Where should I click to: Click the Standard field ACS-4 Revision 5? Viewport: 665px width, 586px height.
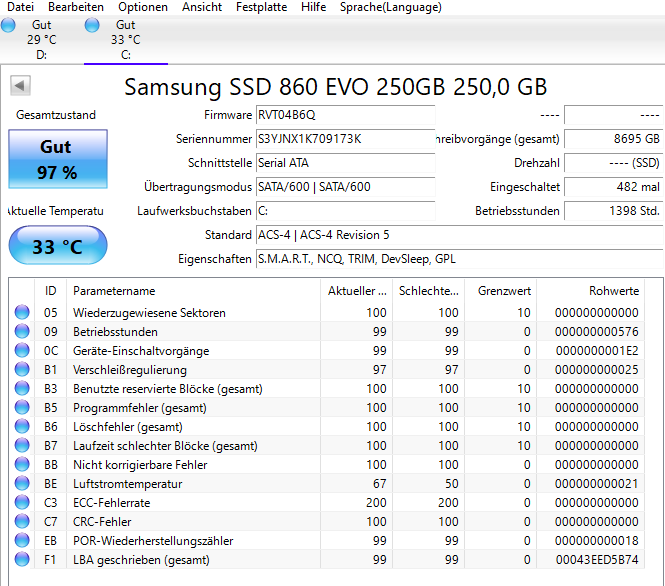pyautogui.click(x=460, y=235)
